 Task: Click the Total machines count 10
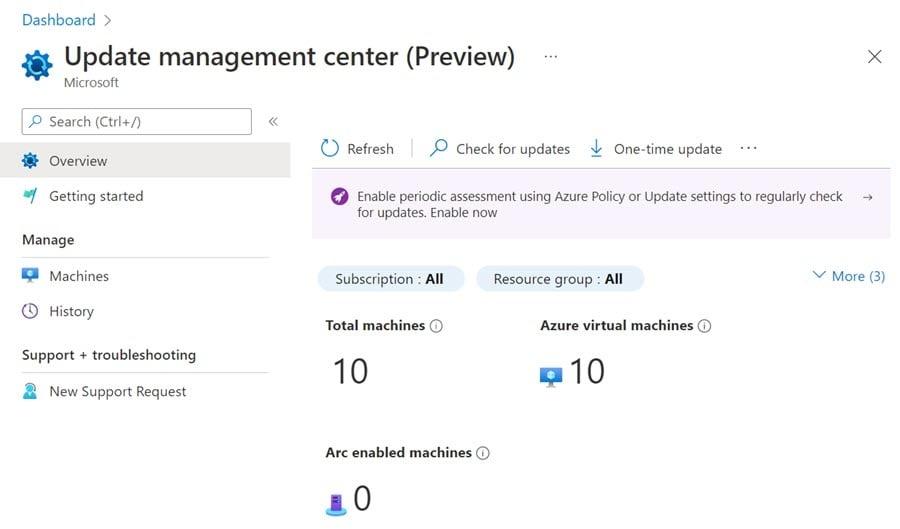coord(350,371)
